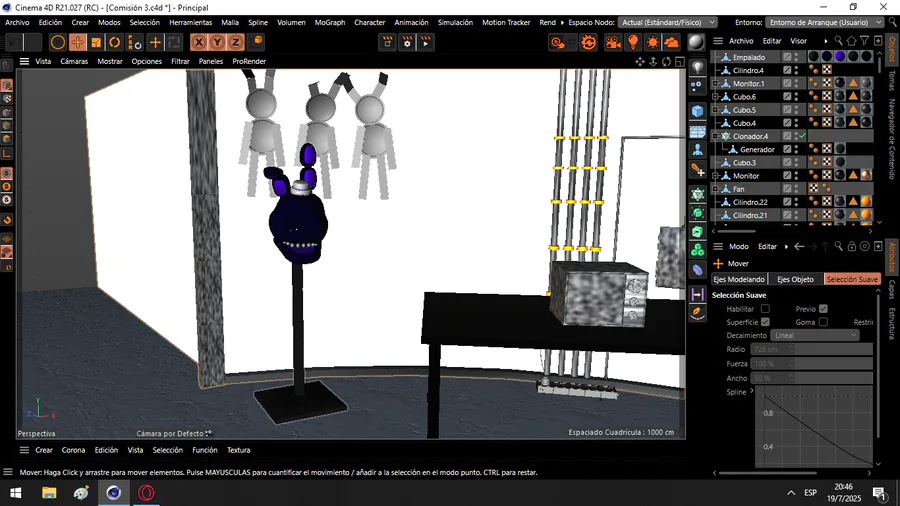
Task: Search objects with magnifier in Object Manager
Action: click(x=839, y=41)
